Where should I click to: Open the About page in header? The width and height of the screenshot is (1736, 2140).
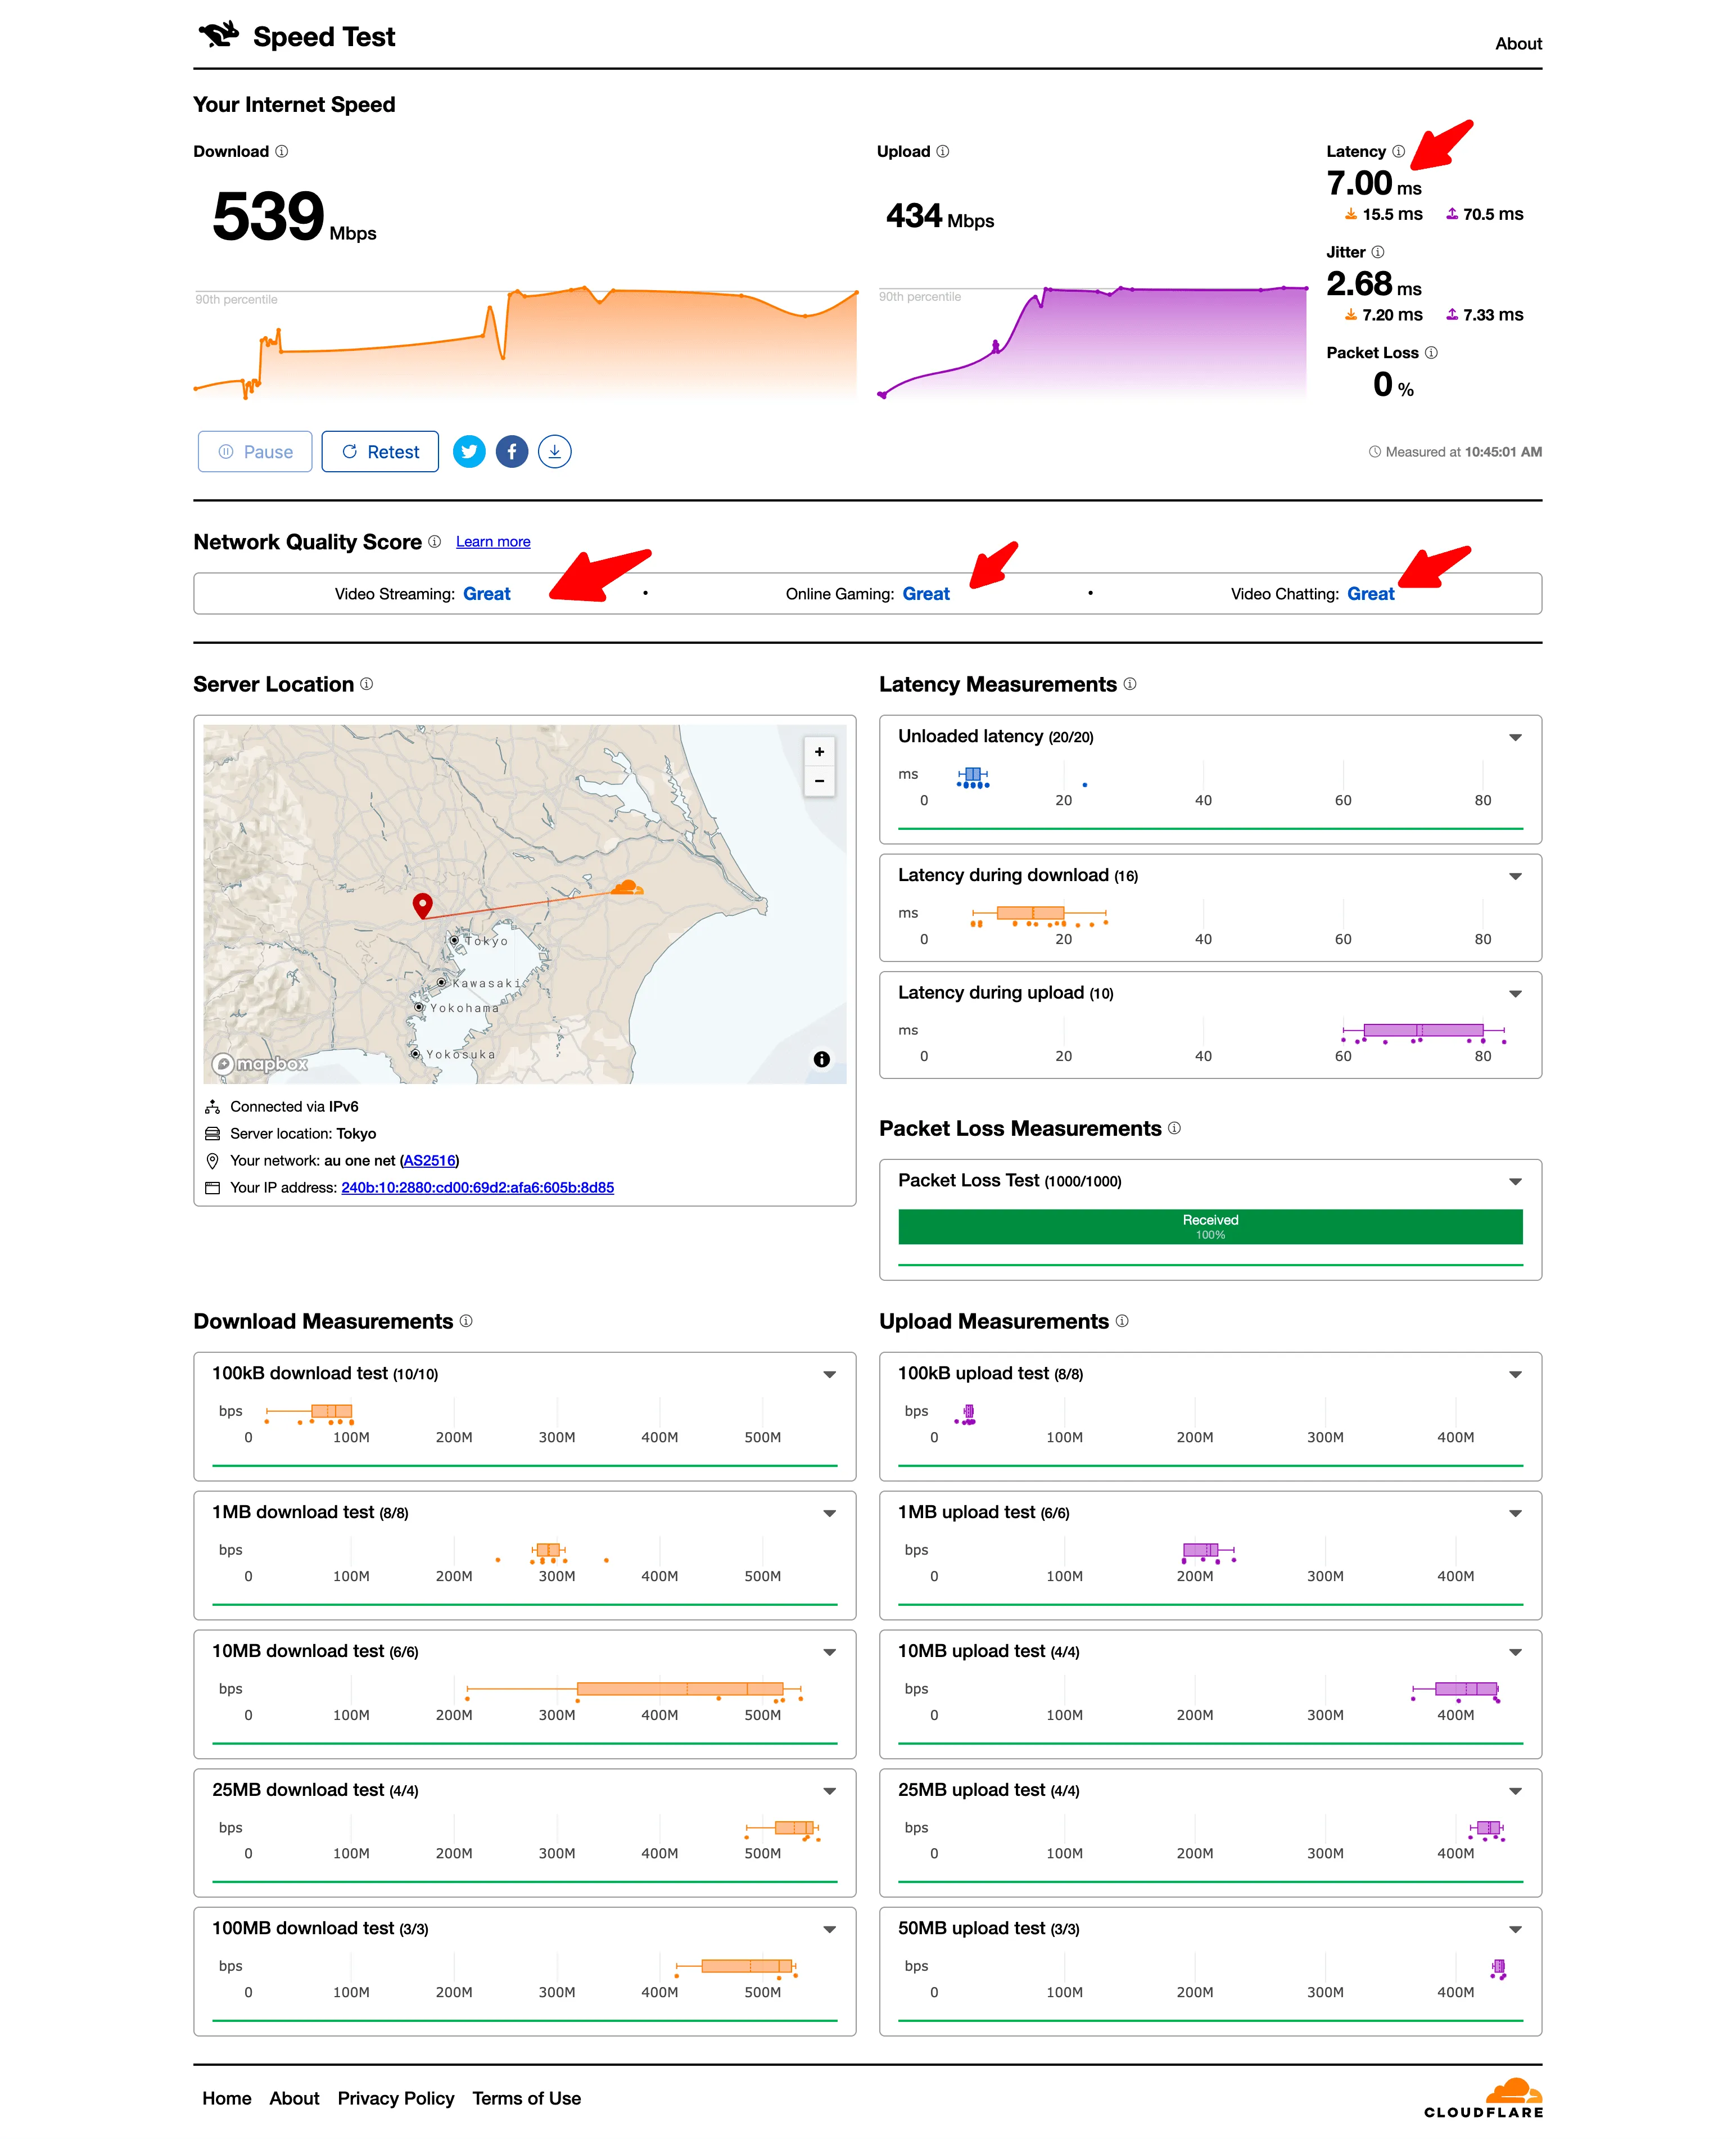pos(1518,44)
